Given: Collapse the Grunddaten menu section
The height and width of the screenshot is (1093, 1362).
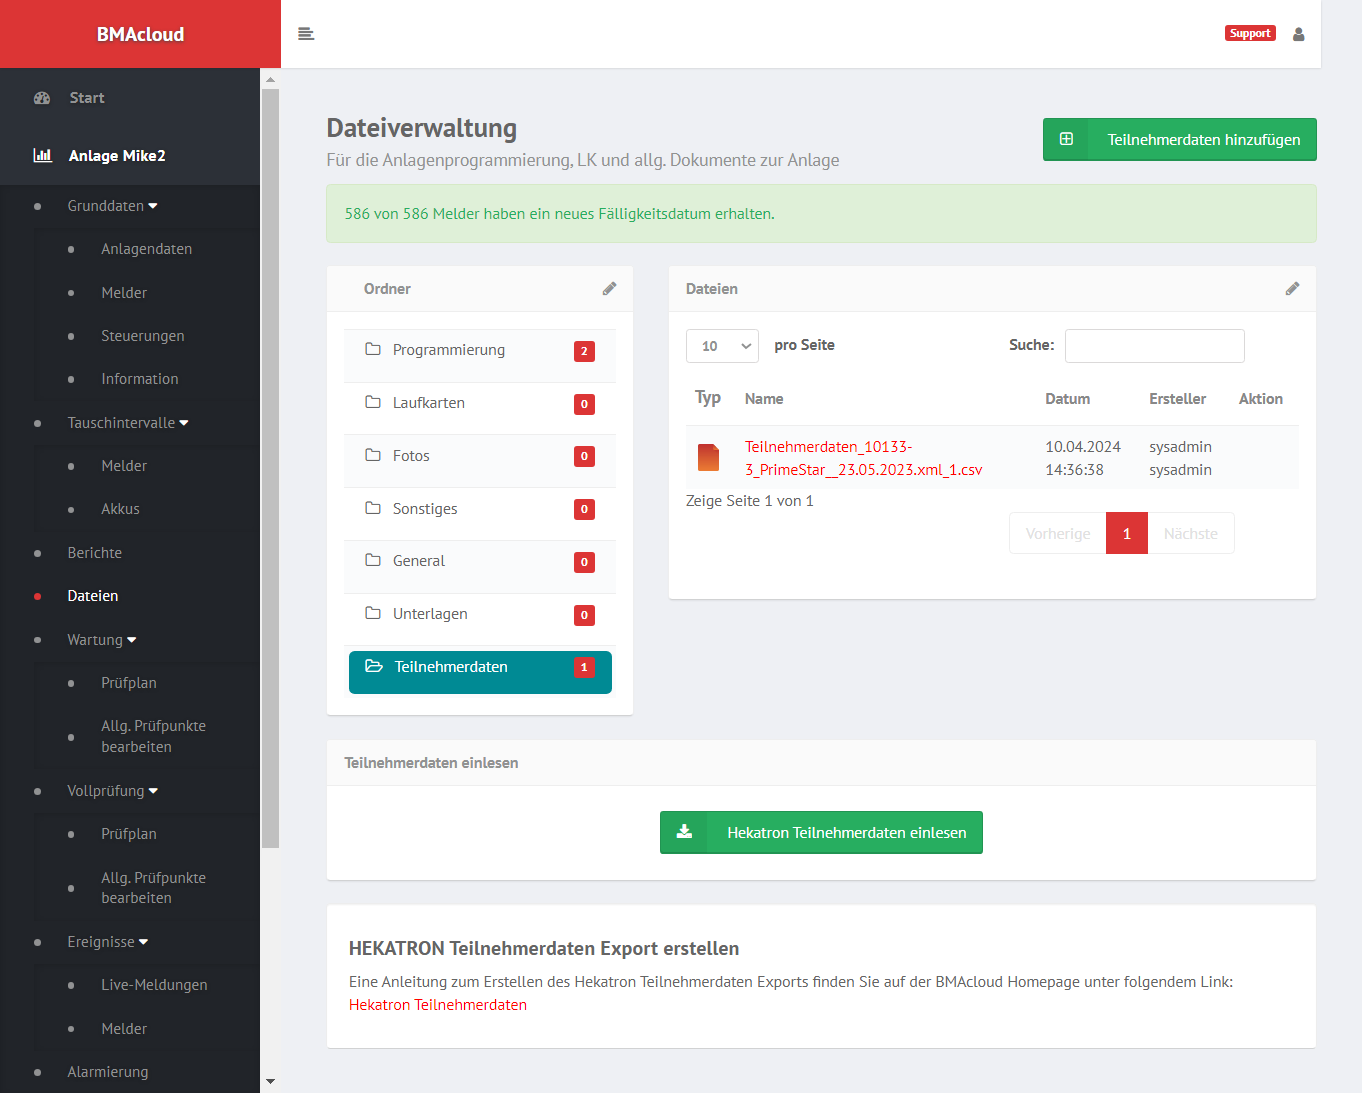Looking at the screenshot, I should (x=113, y=206).
